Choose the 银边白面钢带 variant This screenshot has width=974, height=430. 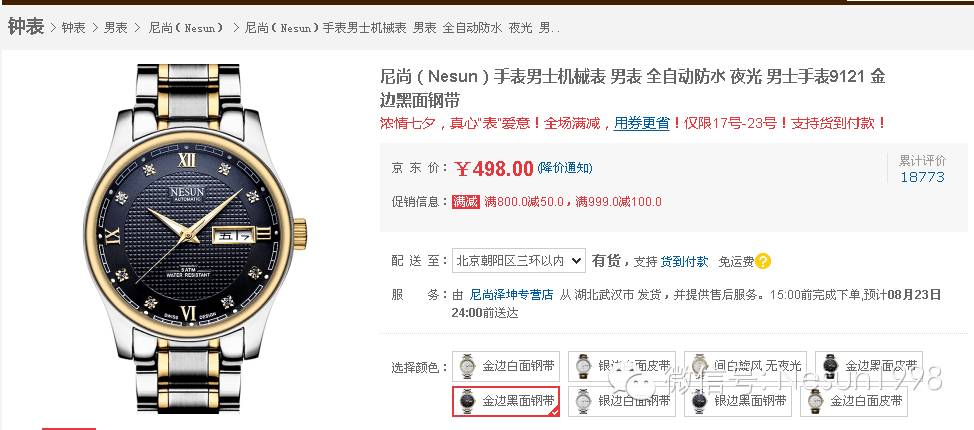622,401
